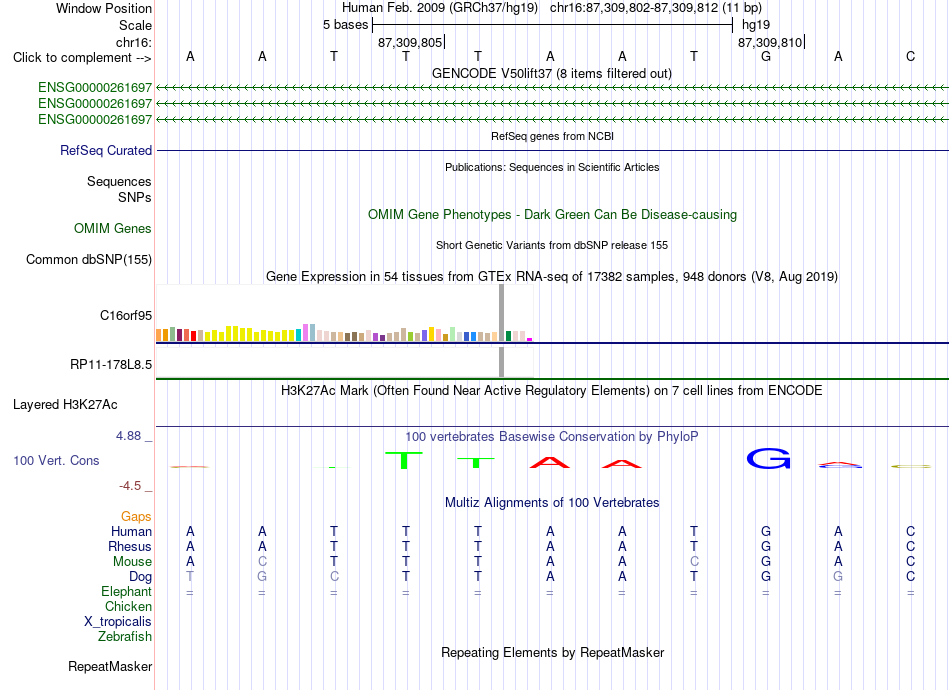Select the Rhesus species label
Image resolution: width=950 pixels, height=690 pixels.
pyautogui.click(x=129, y=546)
